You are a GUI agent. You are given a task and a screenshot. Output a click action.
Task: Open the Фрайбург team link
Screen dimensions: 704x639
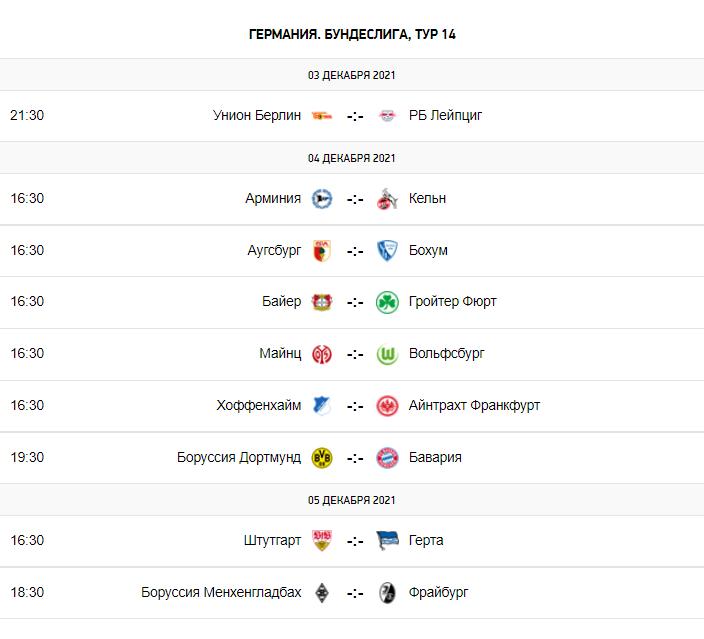(438, 592)
